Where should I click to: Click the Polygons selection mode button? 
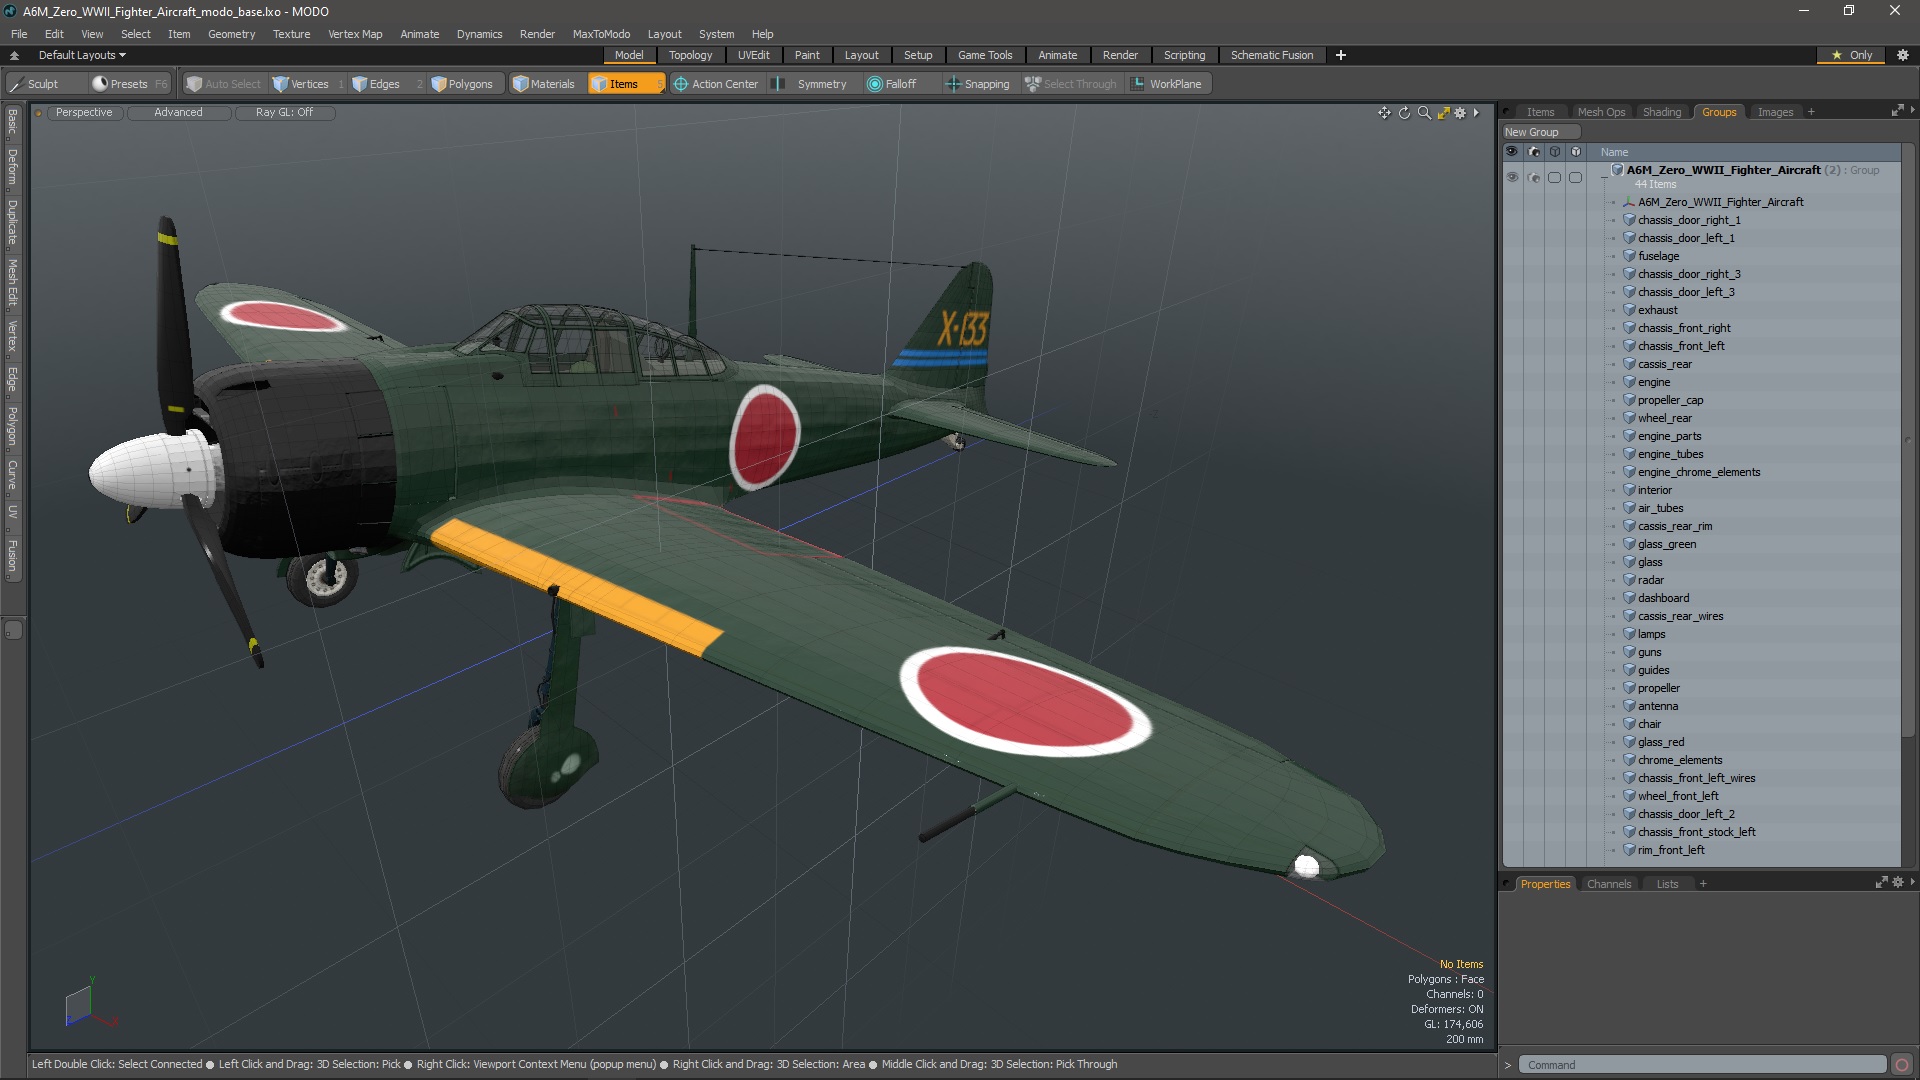tap(462, 84)
